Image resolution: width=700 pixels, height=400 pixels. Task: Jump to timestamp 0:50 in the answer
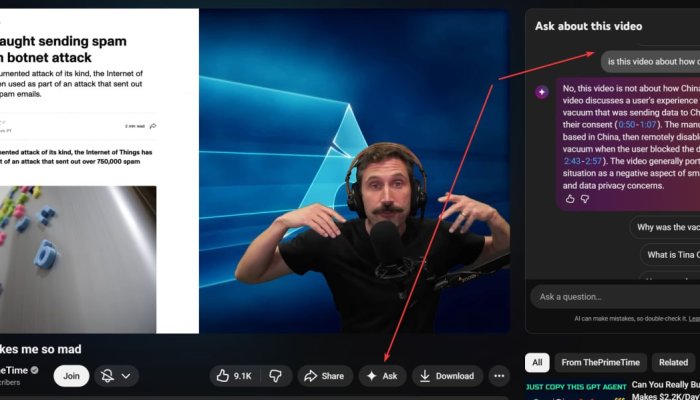[x=627, y=125]
